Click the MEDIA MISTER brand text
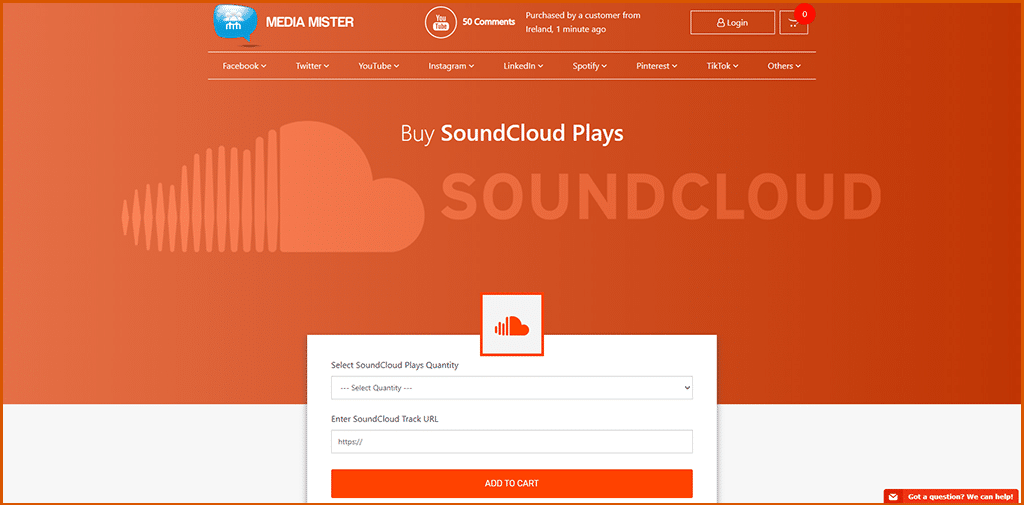 310,22
